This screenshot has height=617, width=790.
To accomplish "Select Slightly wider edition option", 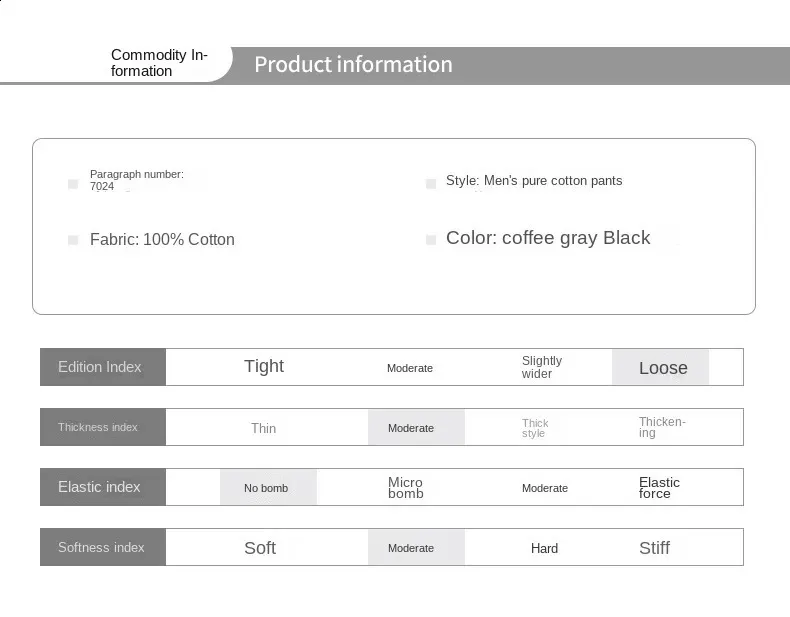I will click(x=542, y=367).
